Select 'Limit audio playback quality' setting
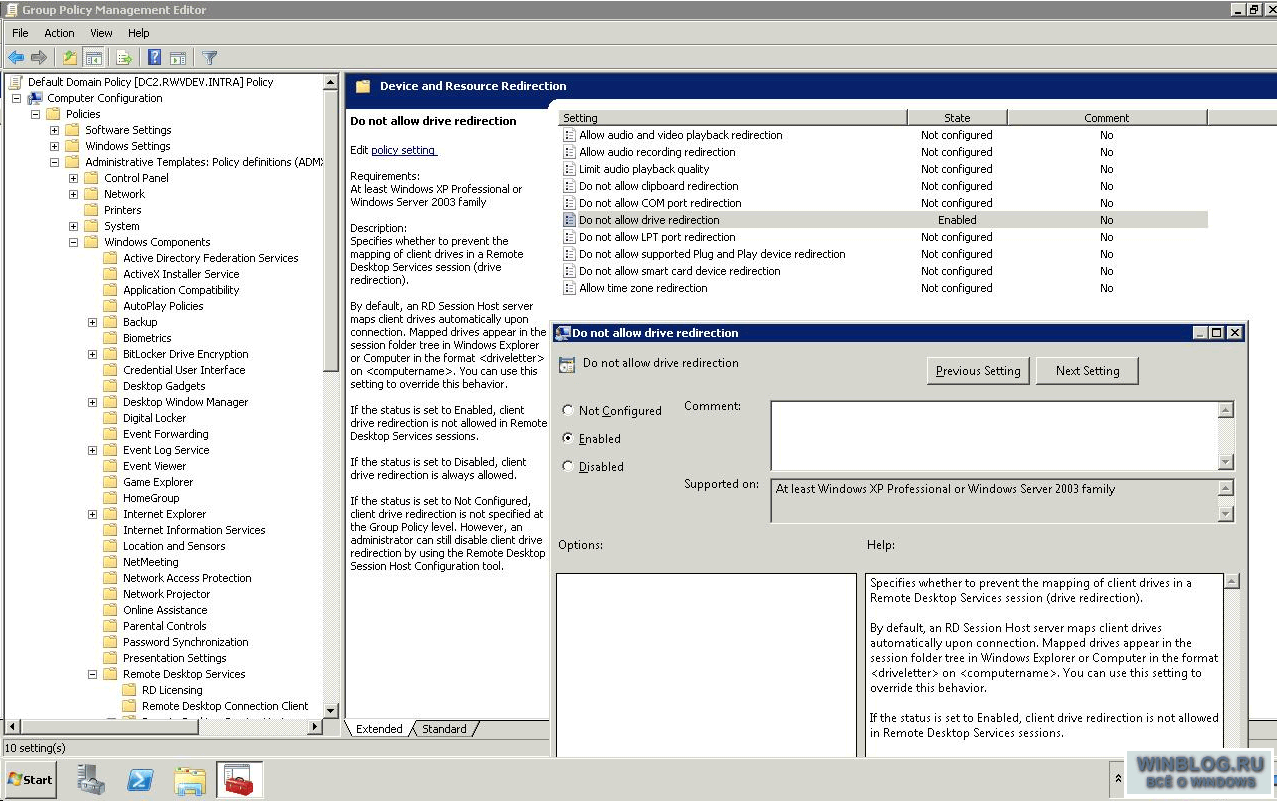 click(644, 169)
